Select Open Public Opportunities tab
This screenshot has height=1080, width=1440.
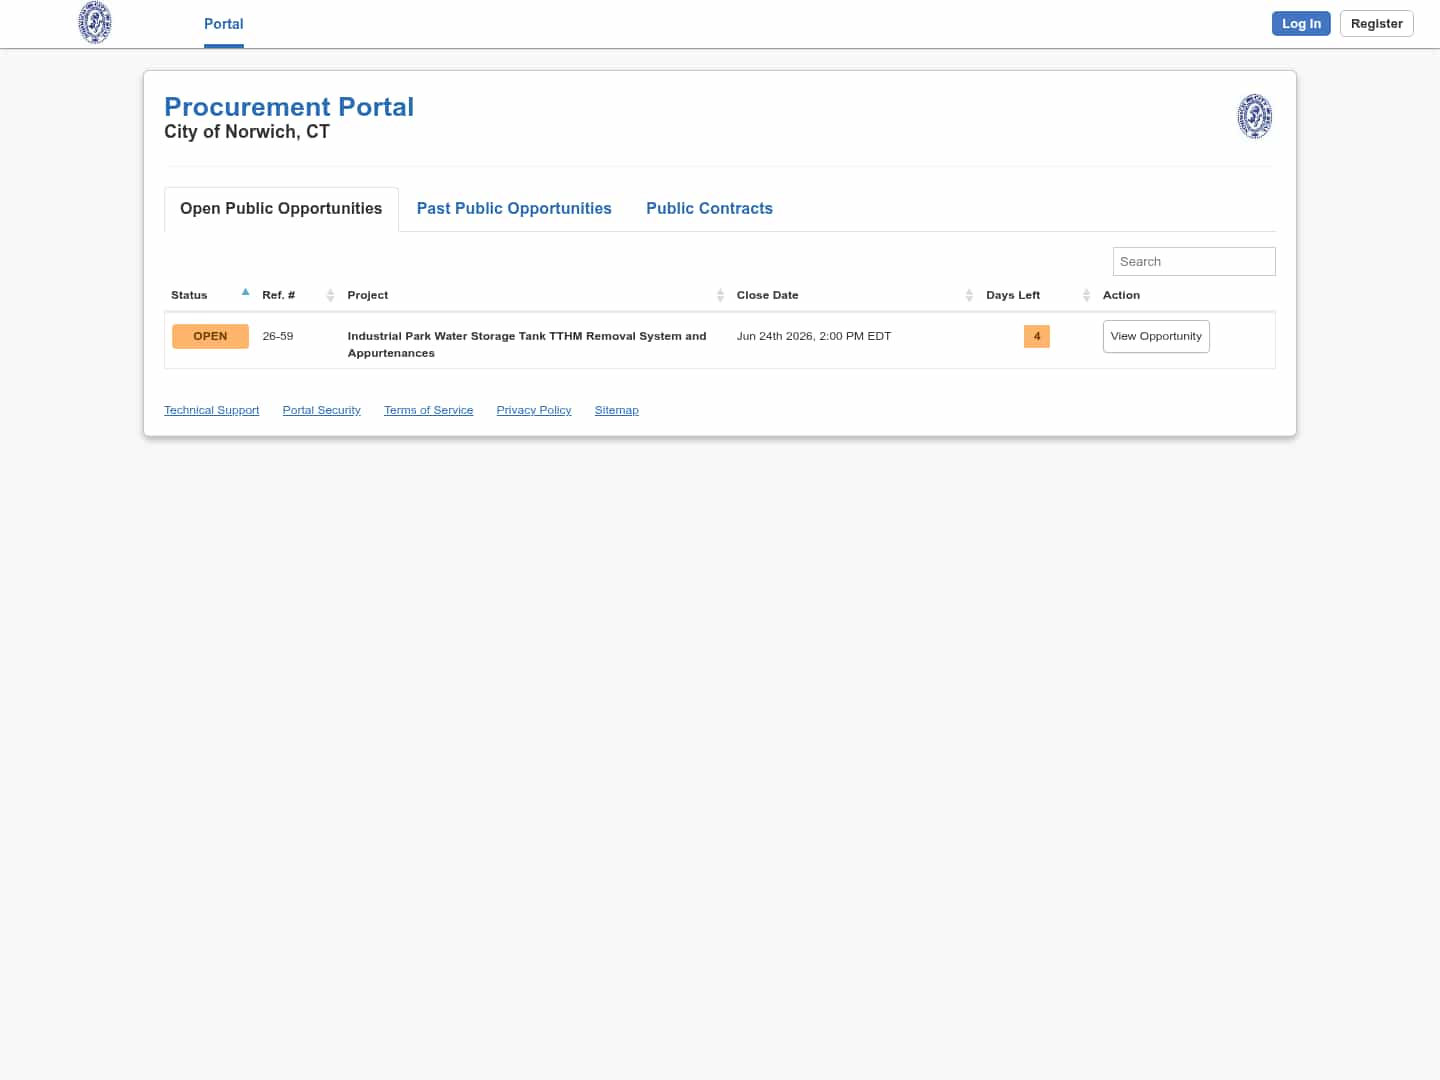pos(281,209)
